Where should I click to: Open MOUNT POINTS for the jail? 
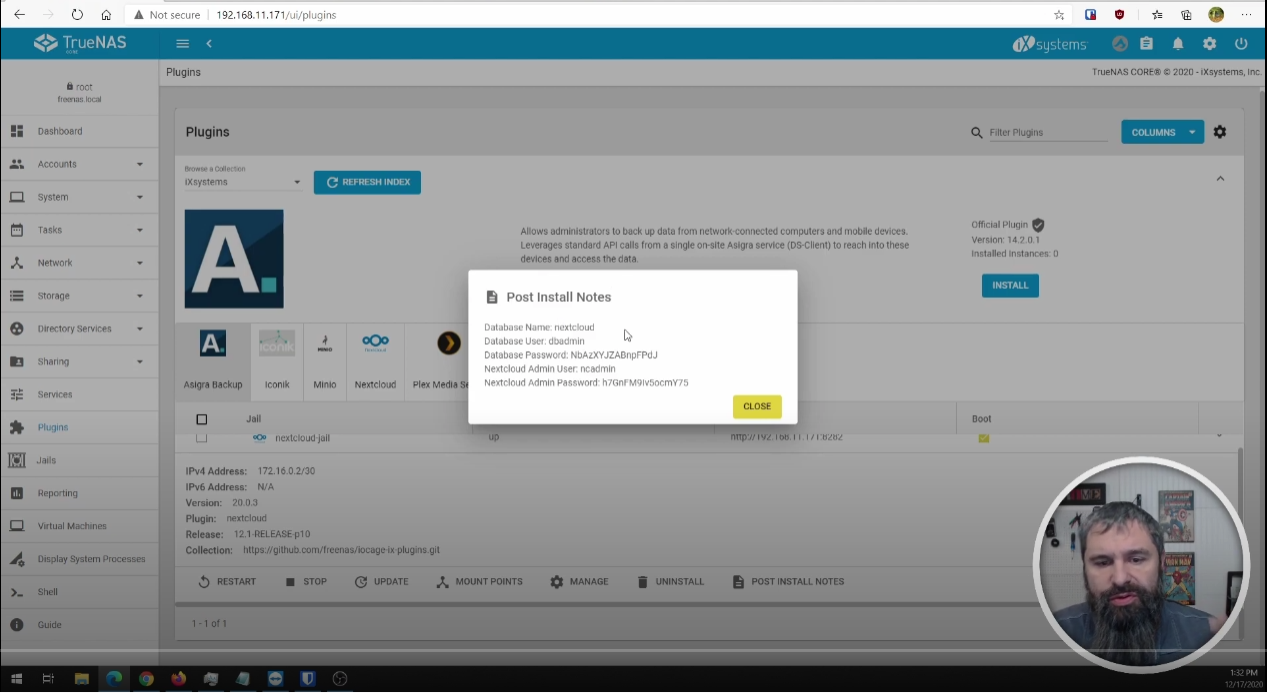pyautogui.click(x=480, y=581)
